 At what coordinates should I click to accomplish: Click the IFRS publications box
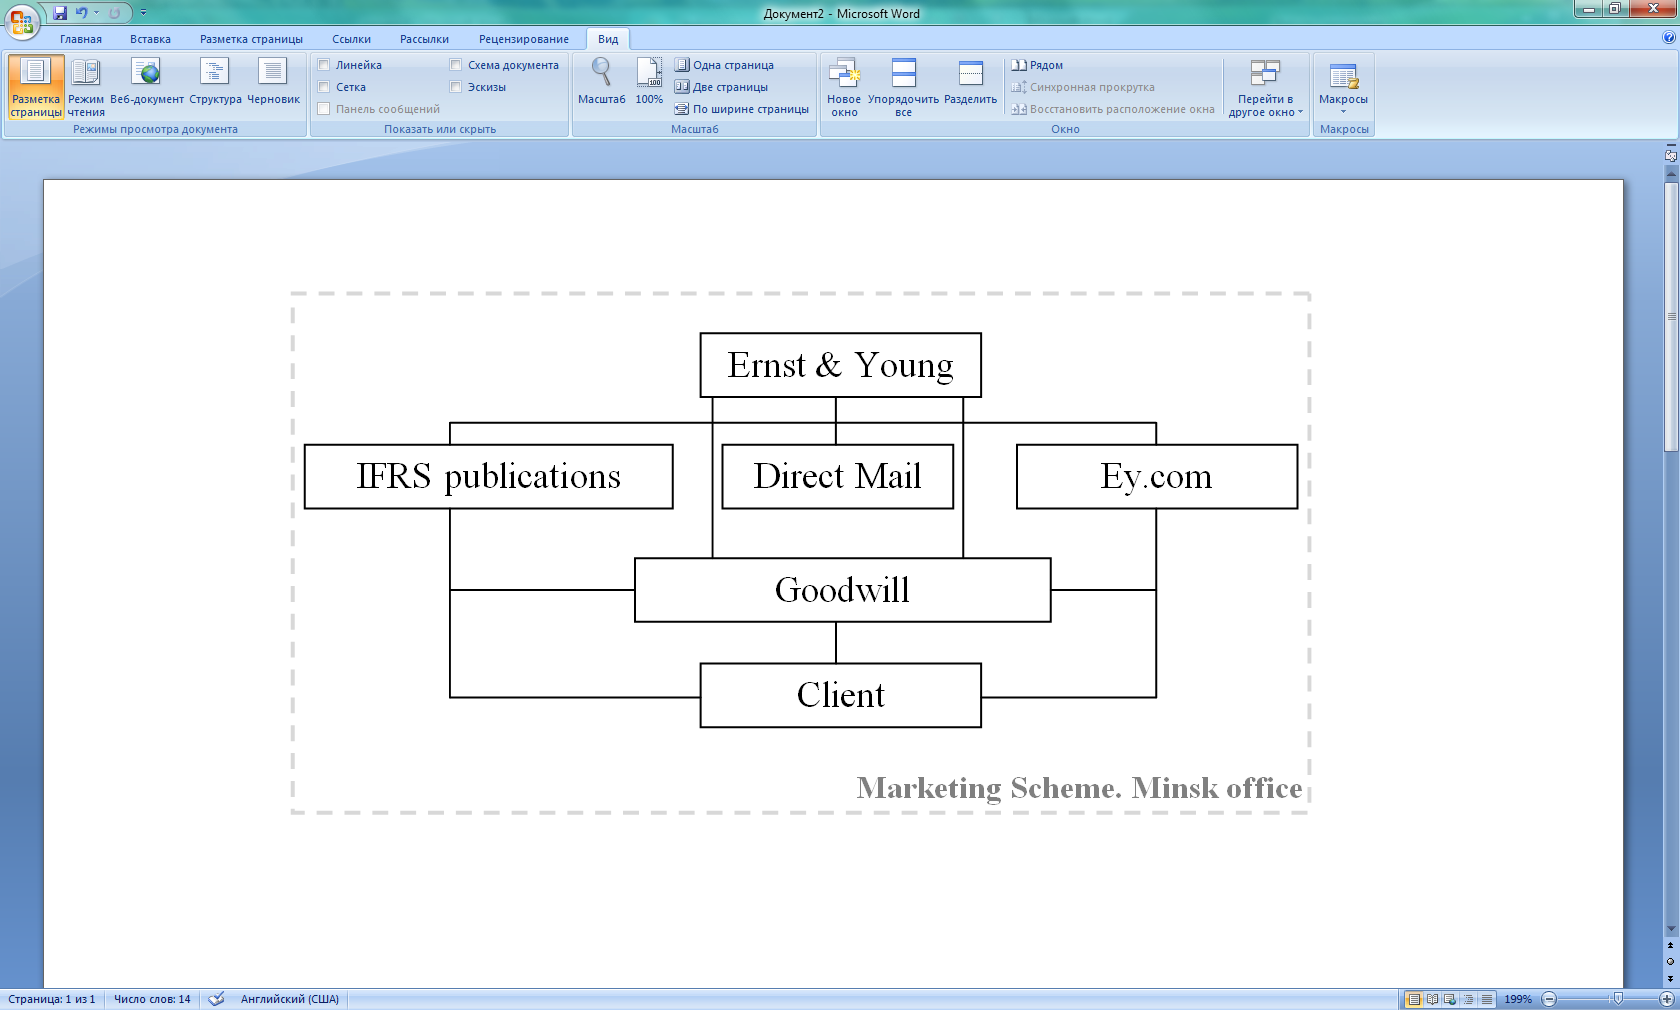(x=488, y=476)
